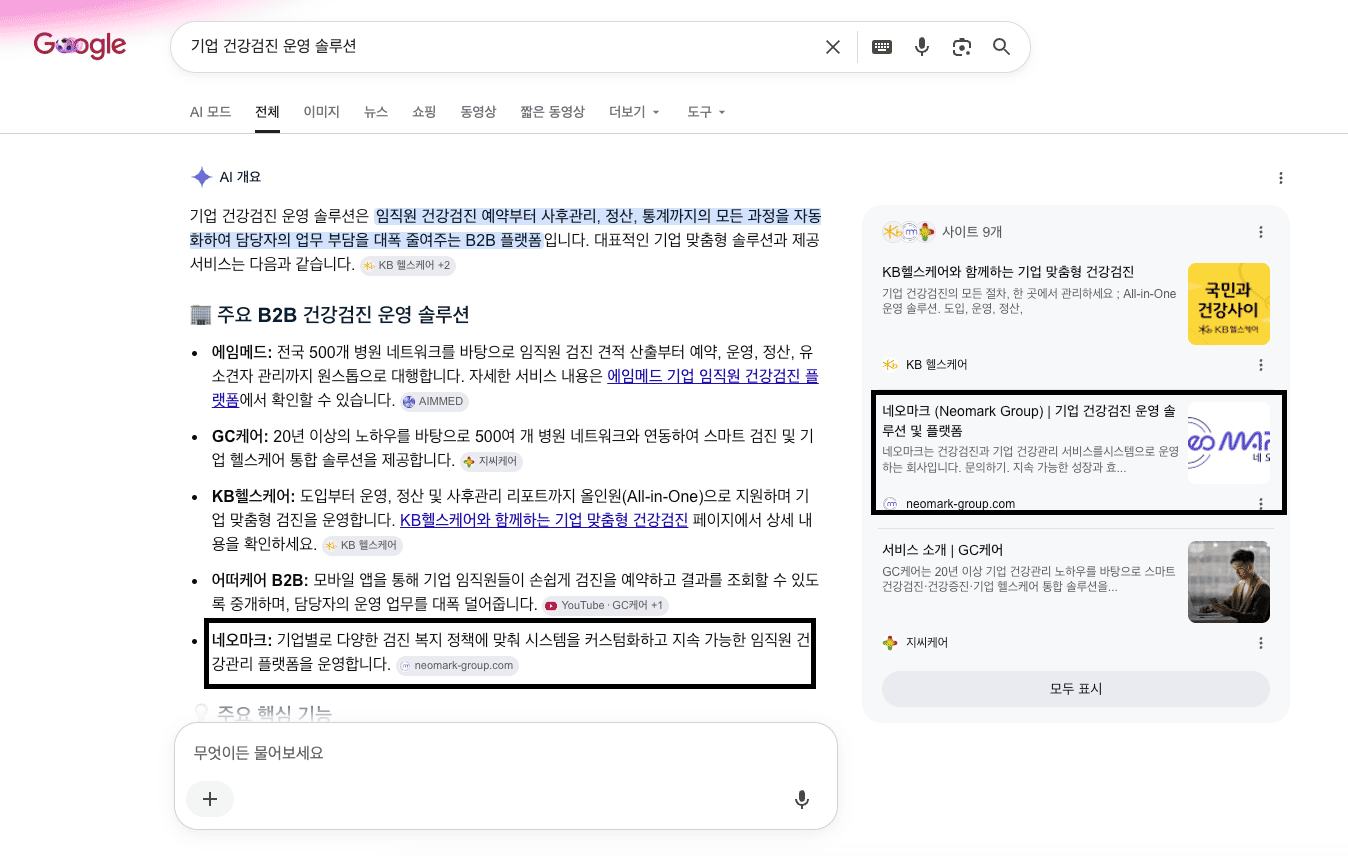The width and height of the screenshot is (1348, 856).
Task: Click the KB 헬스케어 +2 source chip
Action: click(407, 265)
